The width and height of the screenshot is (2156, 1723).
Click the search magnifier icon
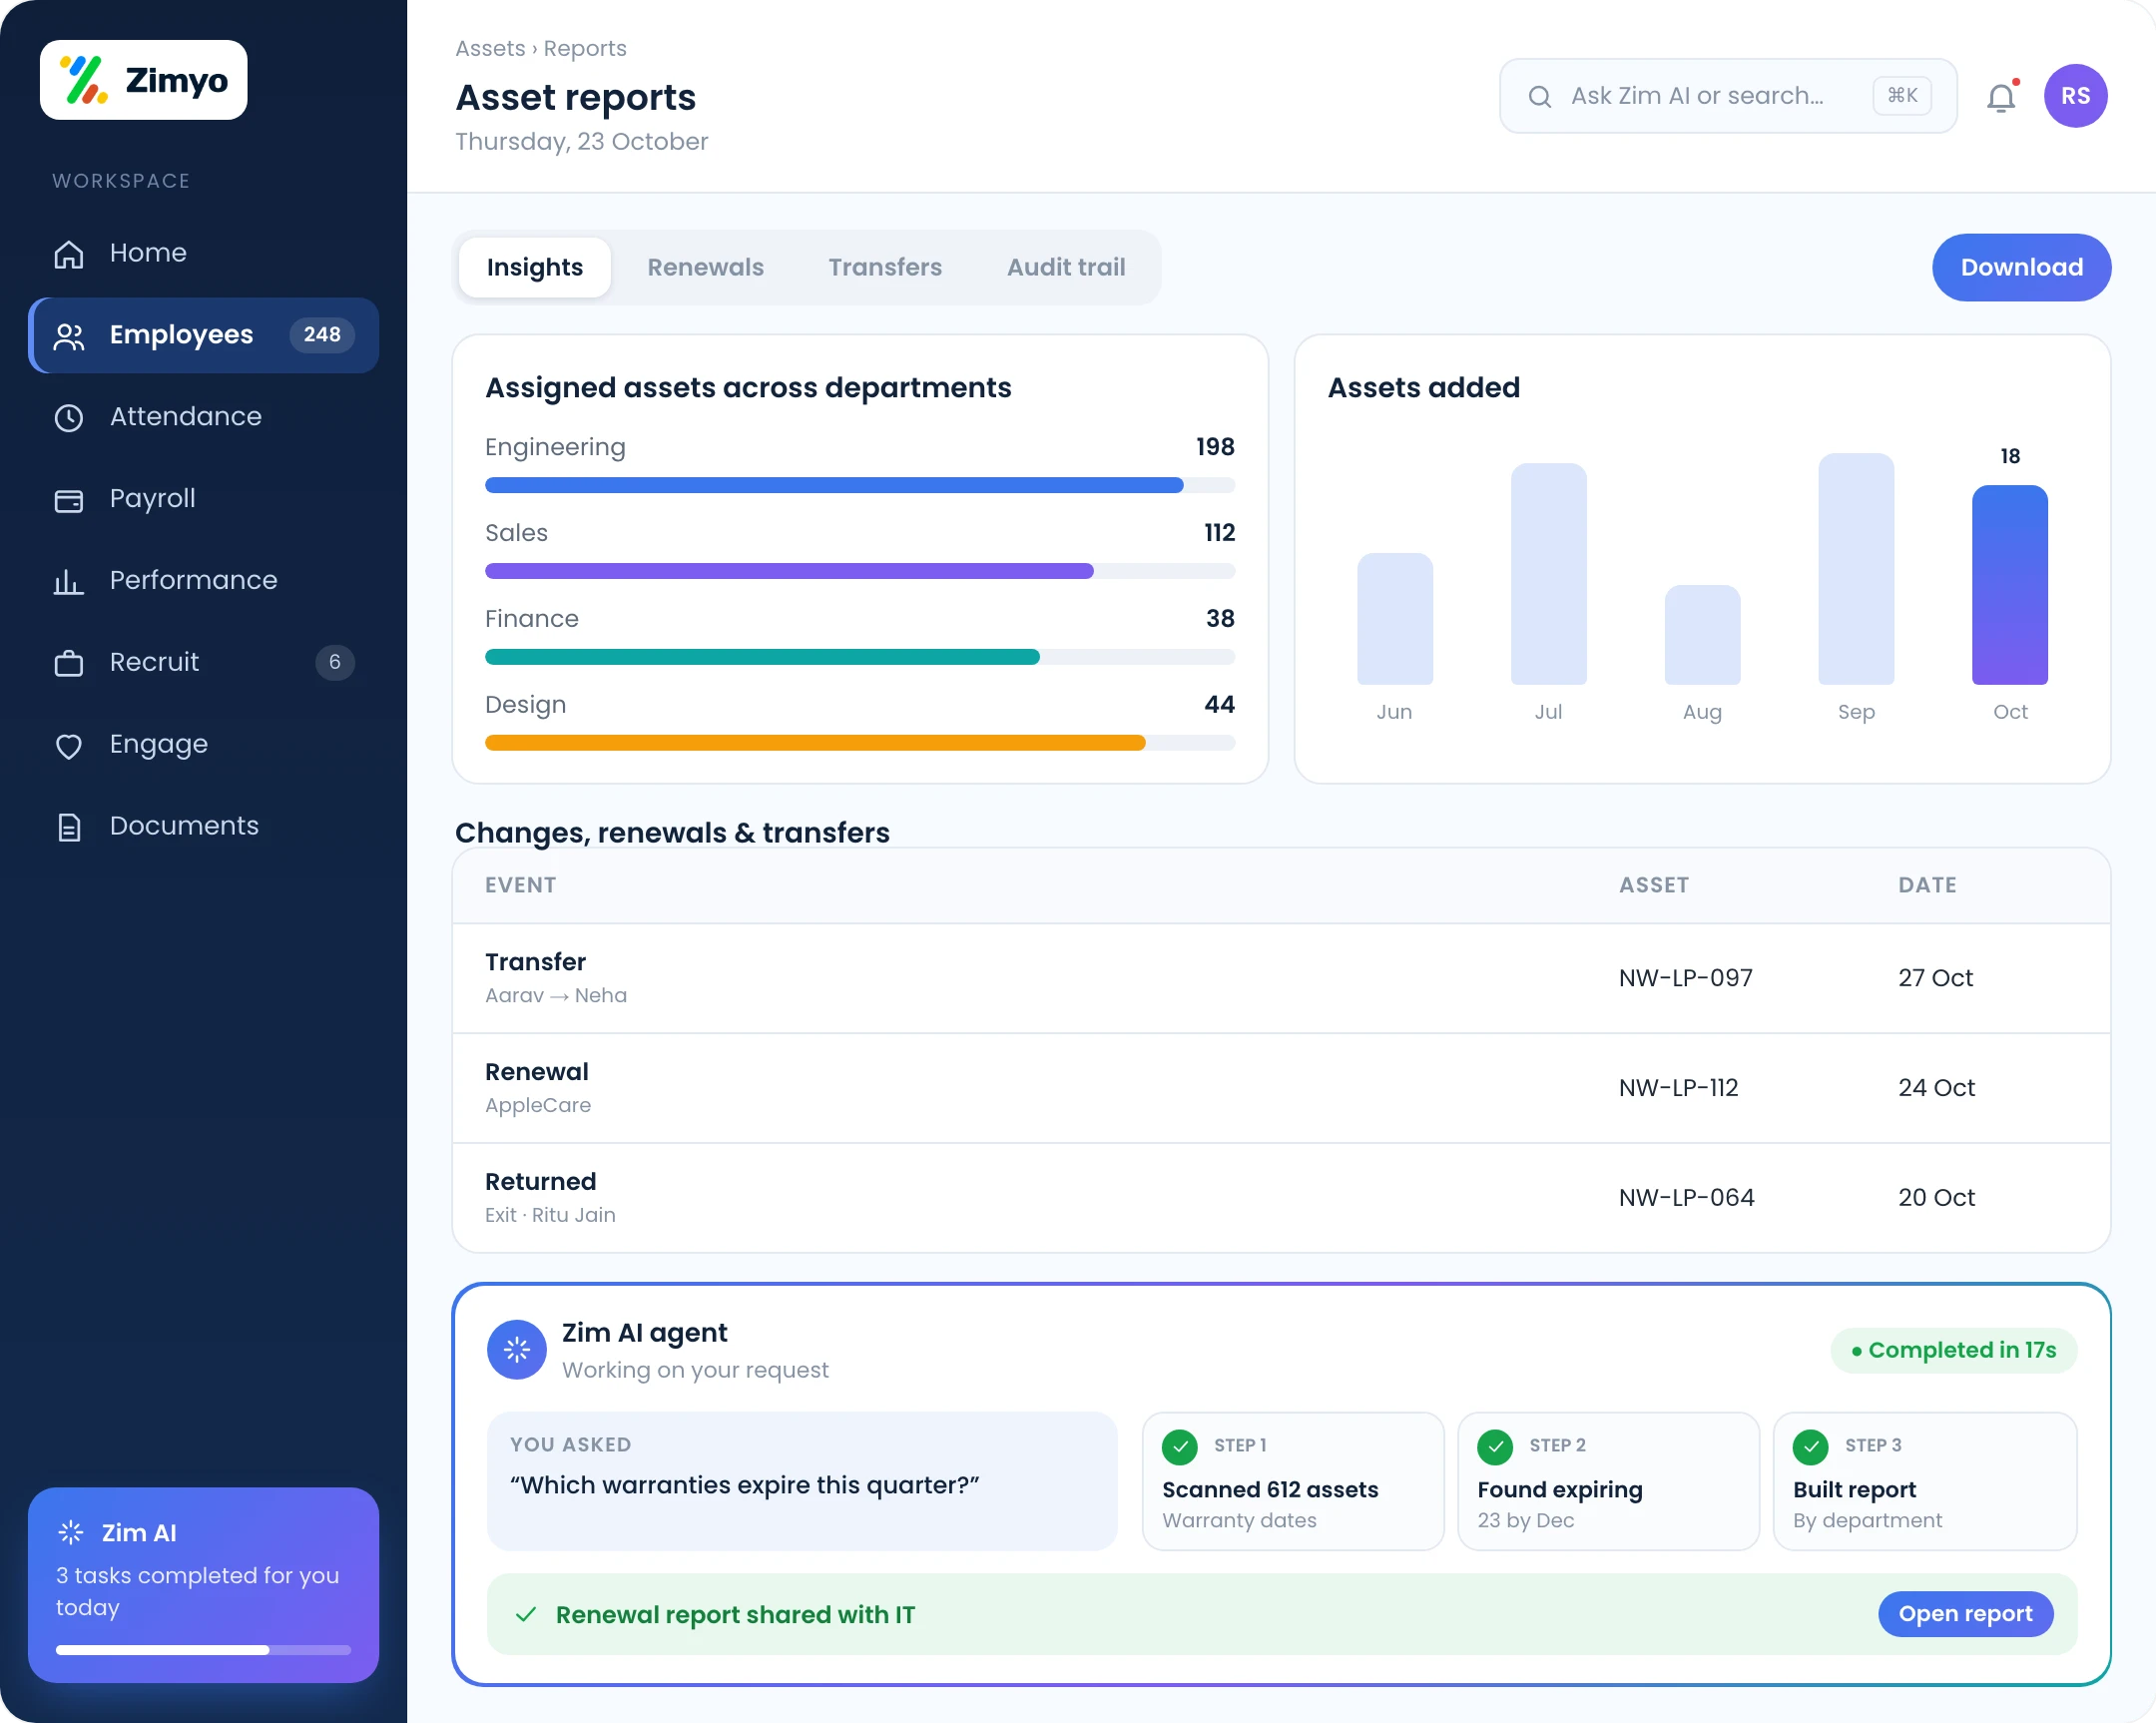tap(1539, 96)
